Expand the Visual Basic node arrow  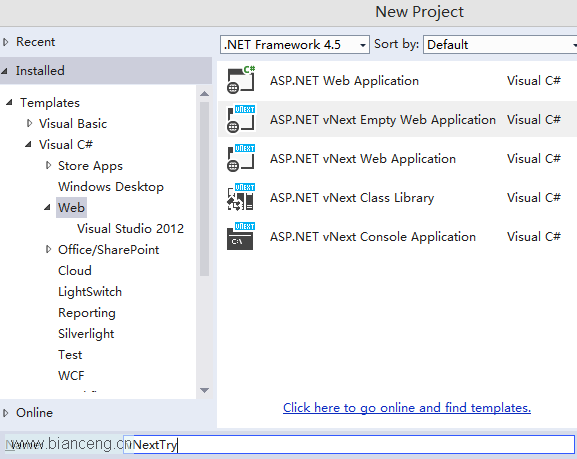click(x=29, y=123)
